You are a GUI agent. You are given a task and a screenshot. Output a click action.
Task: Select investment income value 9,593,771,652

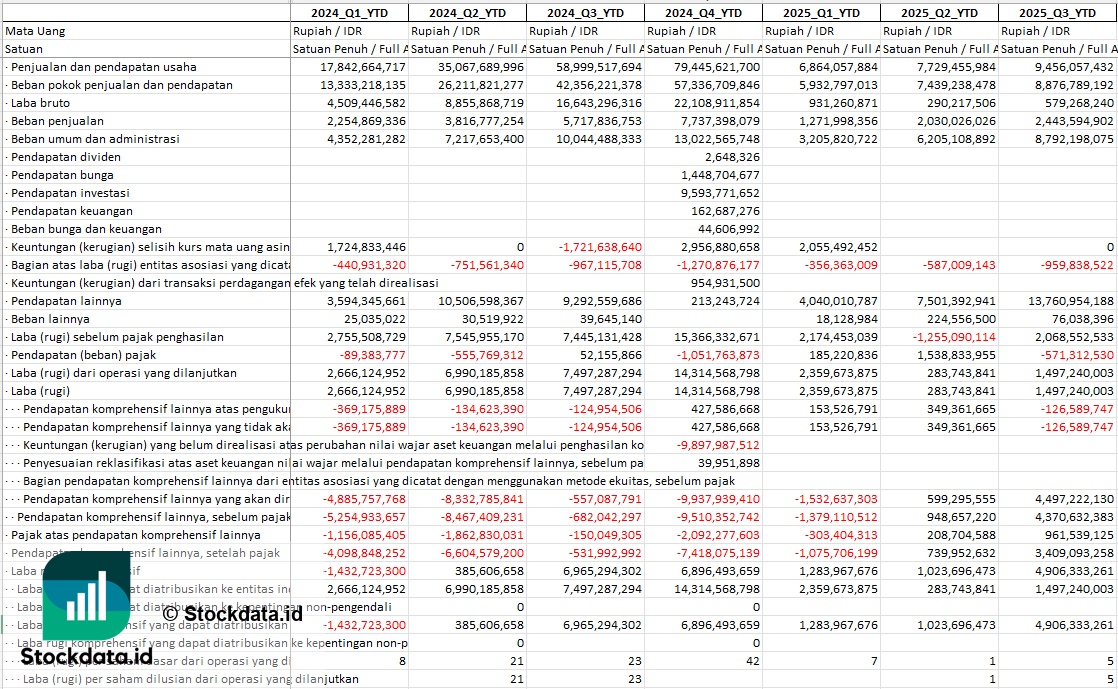pyautogui.click(x=721, y=193)
